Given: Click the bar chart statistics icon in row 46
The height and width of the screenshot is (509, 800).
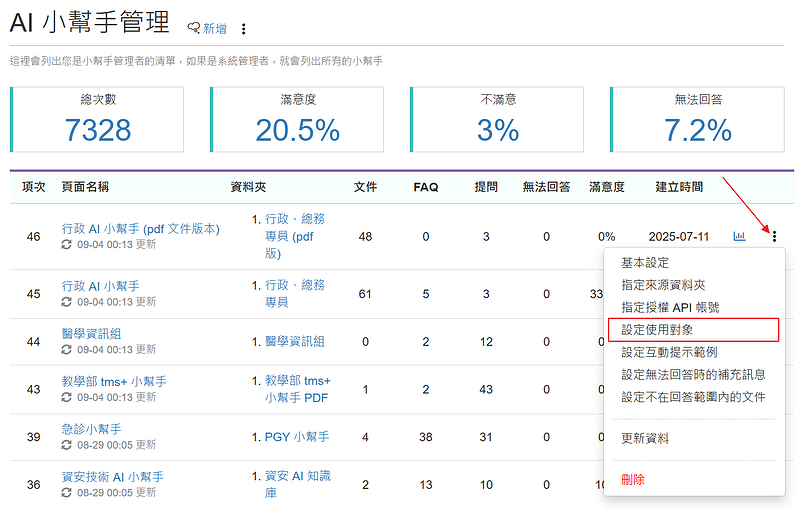Looking at the screenshot, I should click(740, 237).
